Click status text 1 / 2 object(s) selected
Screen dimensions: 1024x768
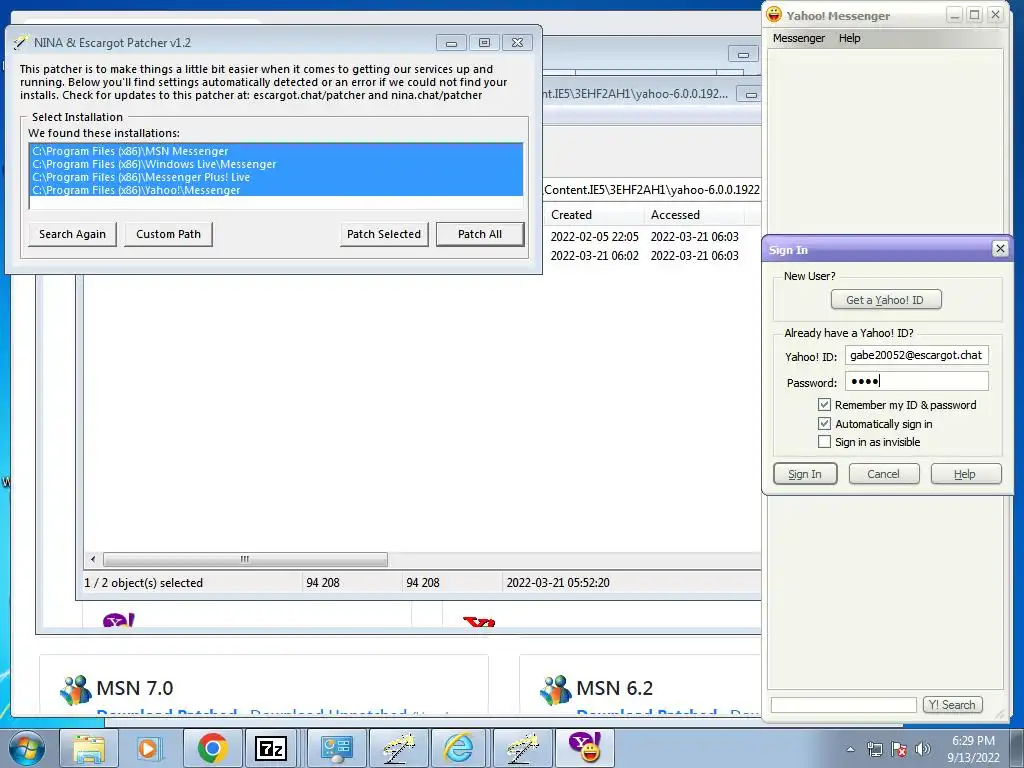coord(144,583)
